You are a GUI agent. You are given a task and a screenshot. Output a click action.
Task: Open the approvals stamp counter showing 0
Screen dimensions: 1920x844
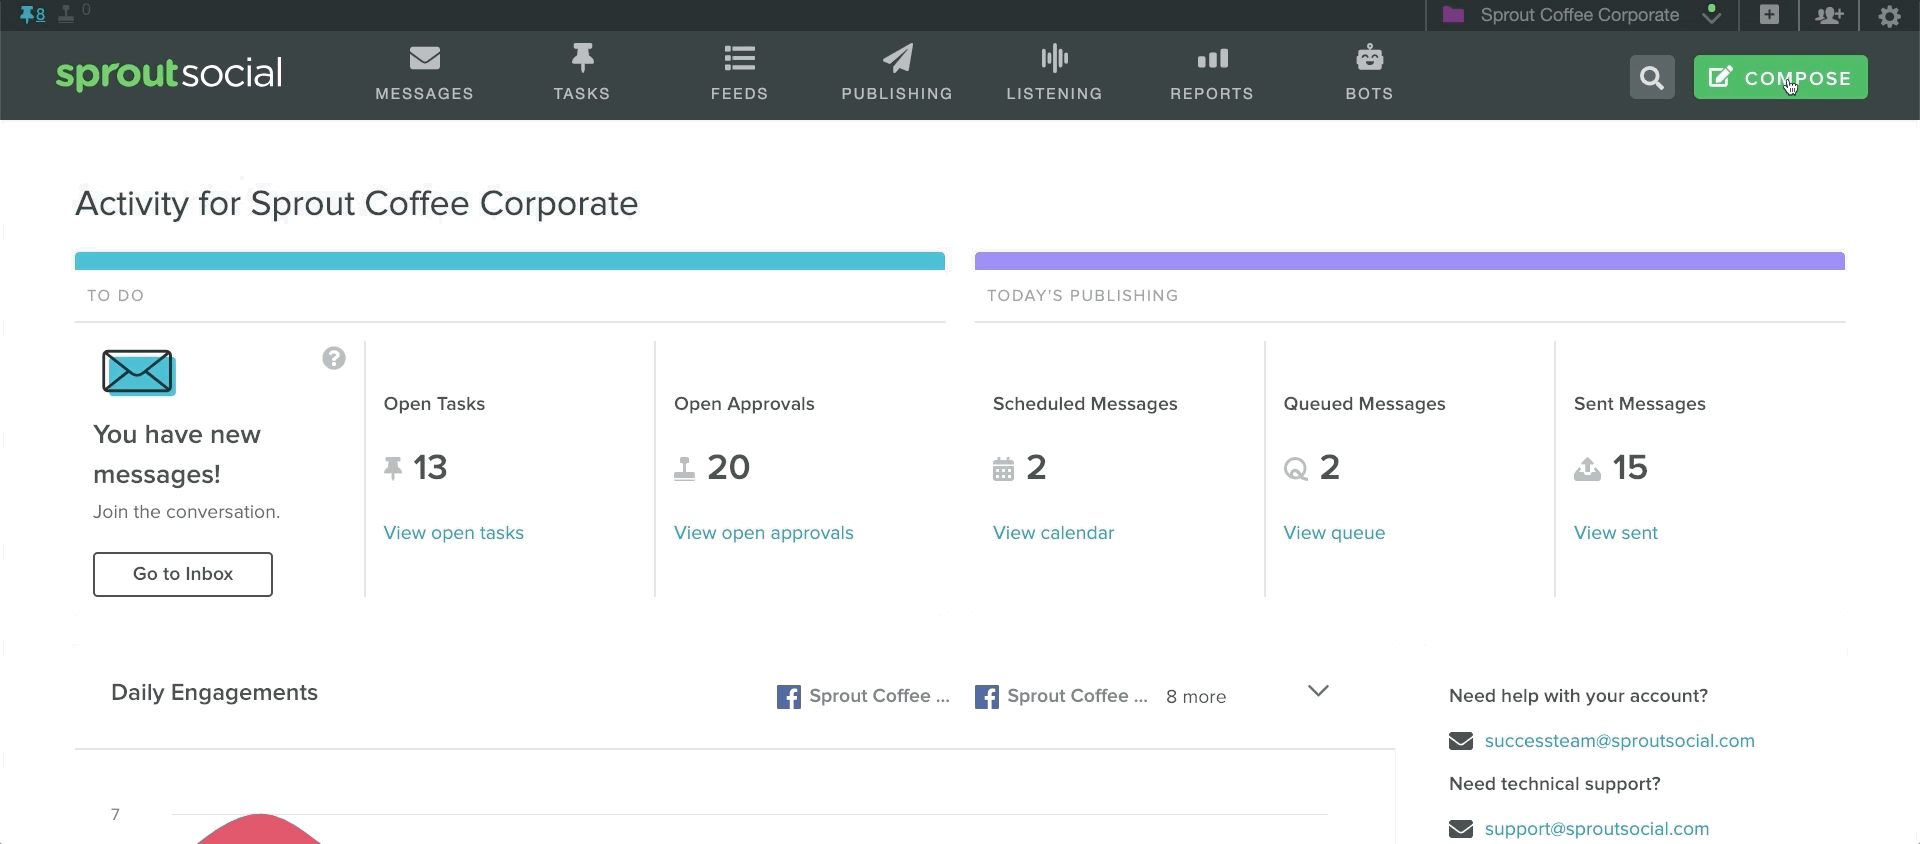(75, 13)
